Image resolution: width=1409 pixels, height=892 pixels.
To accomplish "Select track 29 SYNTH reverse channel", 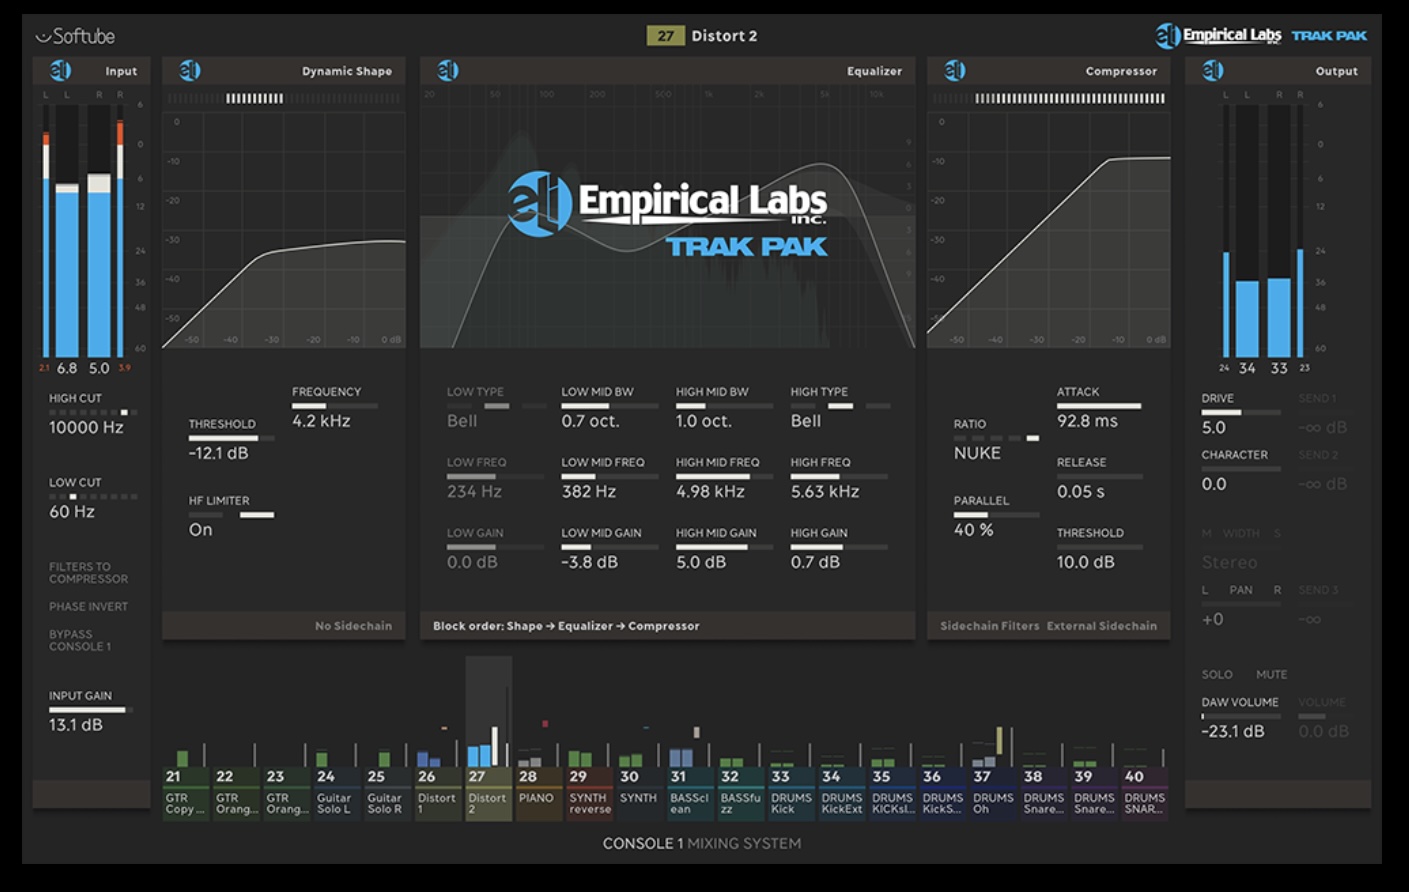I will (589, 794).
